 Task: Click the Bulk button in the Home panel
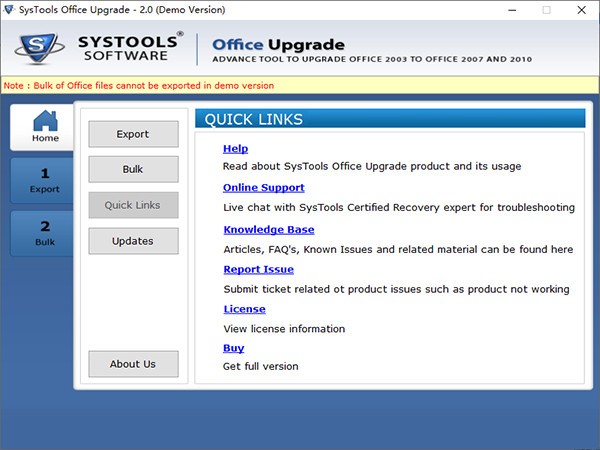[133, 169]
